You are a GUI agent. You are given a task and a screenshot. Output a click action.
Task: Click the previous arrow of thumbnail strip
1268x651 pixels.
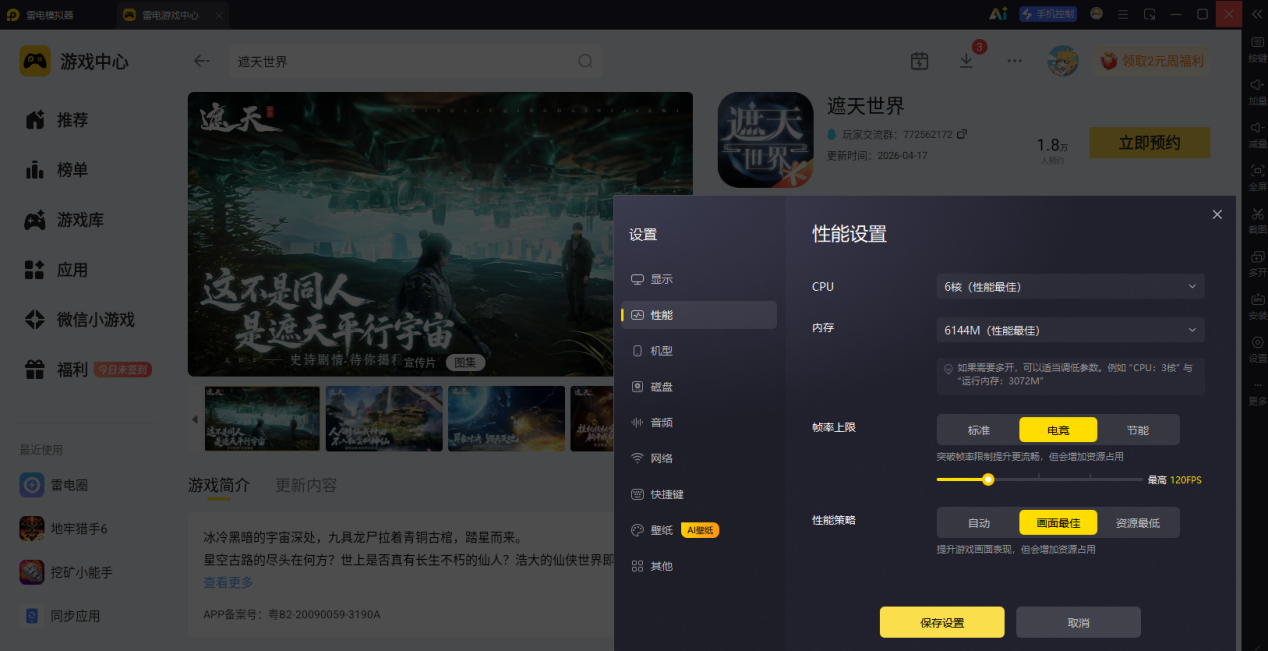point(195,419)
